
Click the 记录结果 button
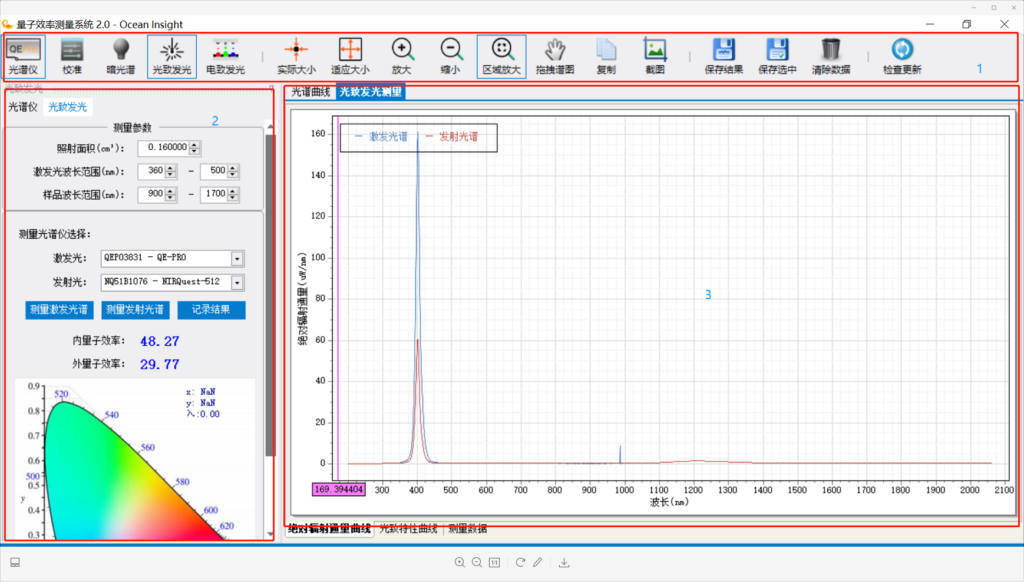pos(211,310)
